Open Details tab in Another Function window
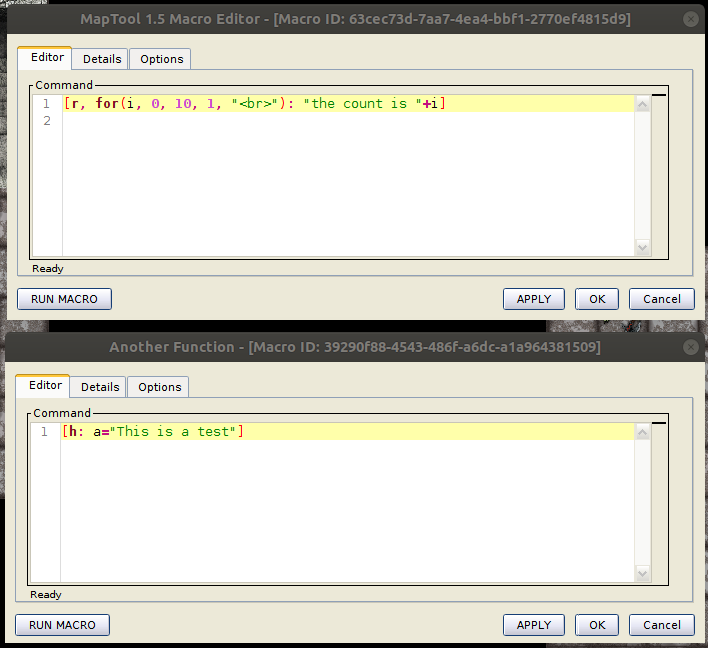Viewport: 708px width, 648px height. coord(98,387)
